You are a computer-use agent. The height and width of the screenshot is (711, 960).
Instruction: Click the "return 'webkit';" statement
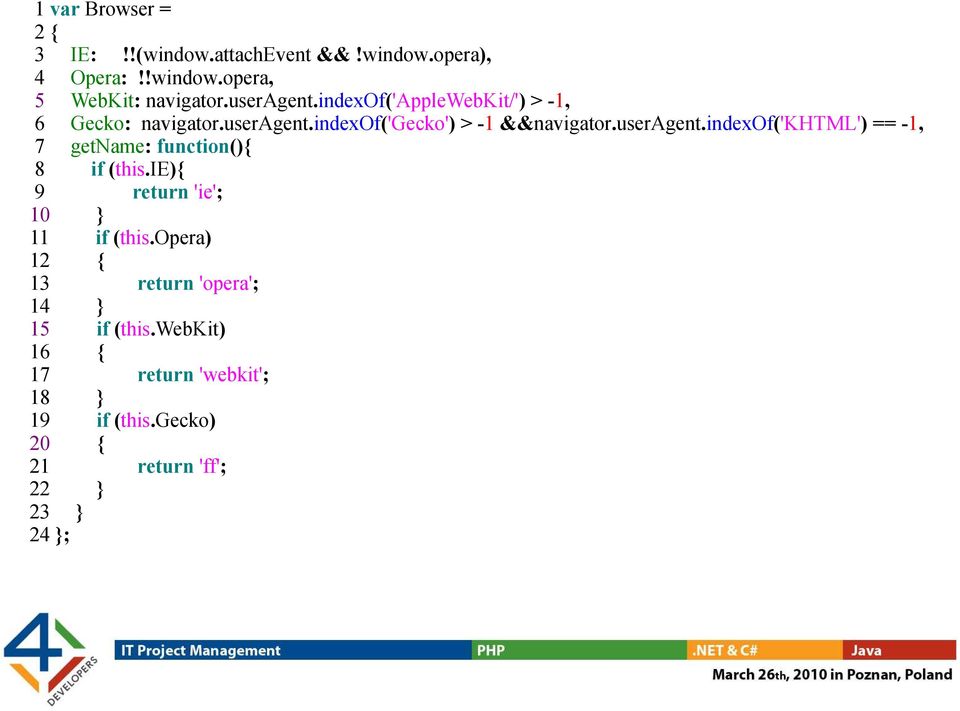pyautogui.click(x=203, y=374)
